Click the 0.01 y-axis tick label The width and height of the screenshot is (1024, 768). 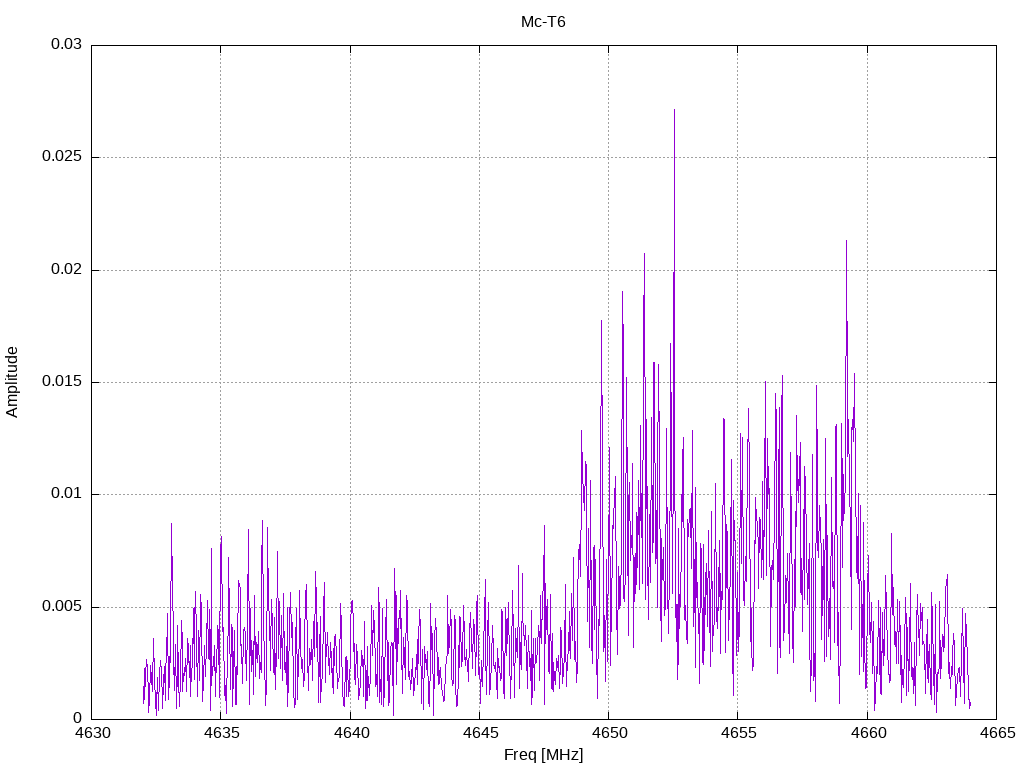click(x=66, y=494)
